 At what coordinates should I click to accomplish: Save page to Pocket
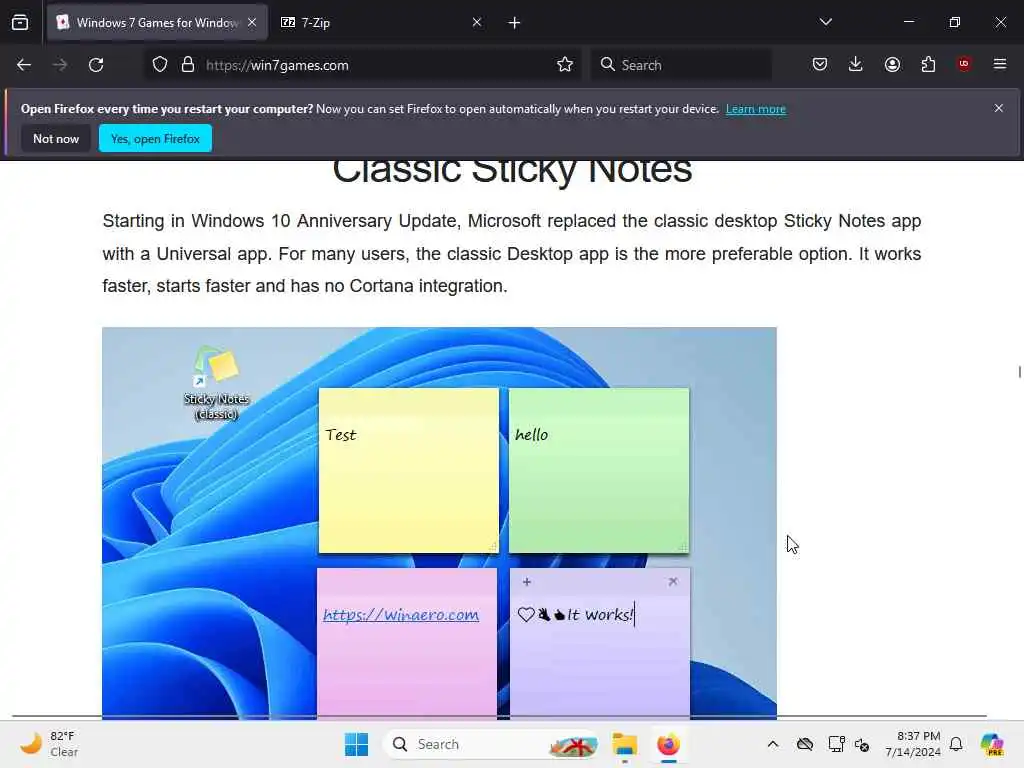click(x=820, y=64)
